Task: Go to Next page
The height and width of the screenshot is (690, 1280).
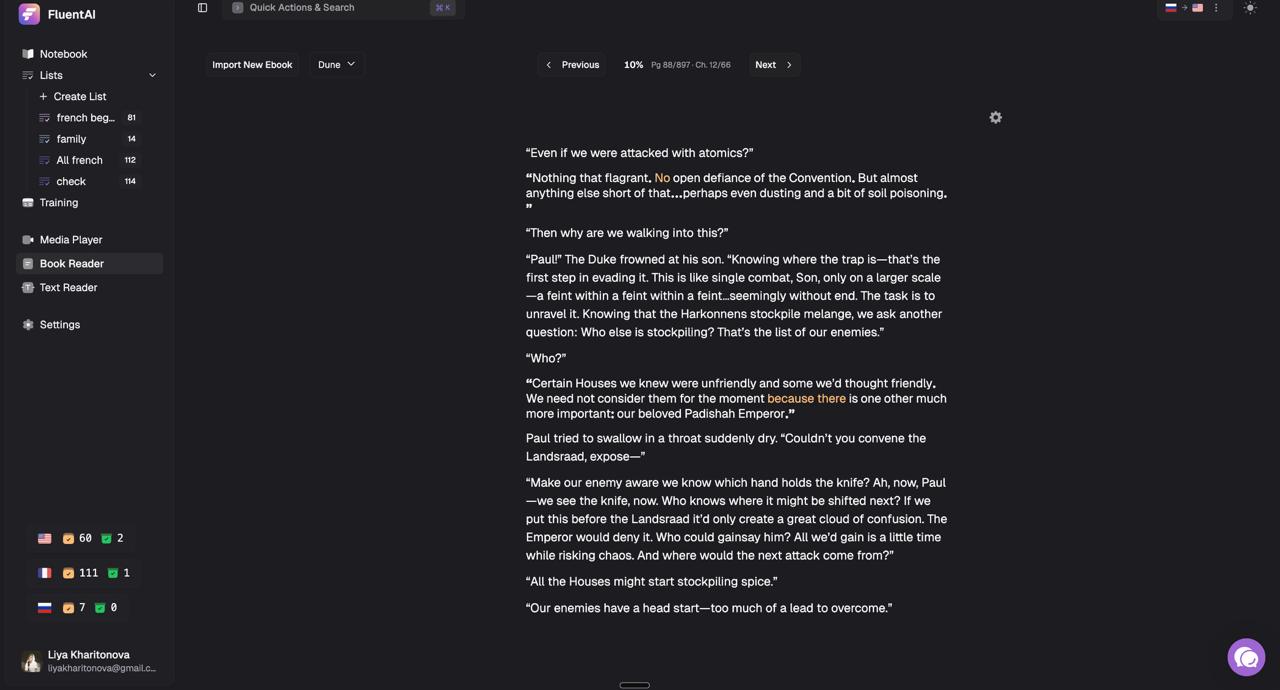Action: coord(774,65)
